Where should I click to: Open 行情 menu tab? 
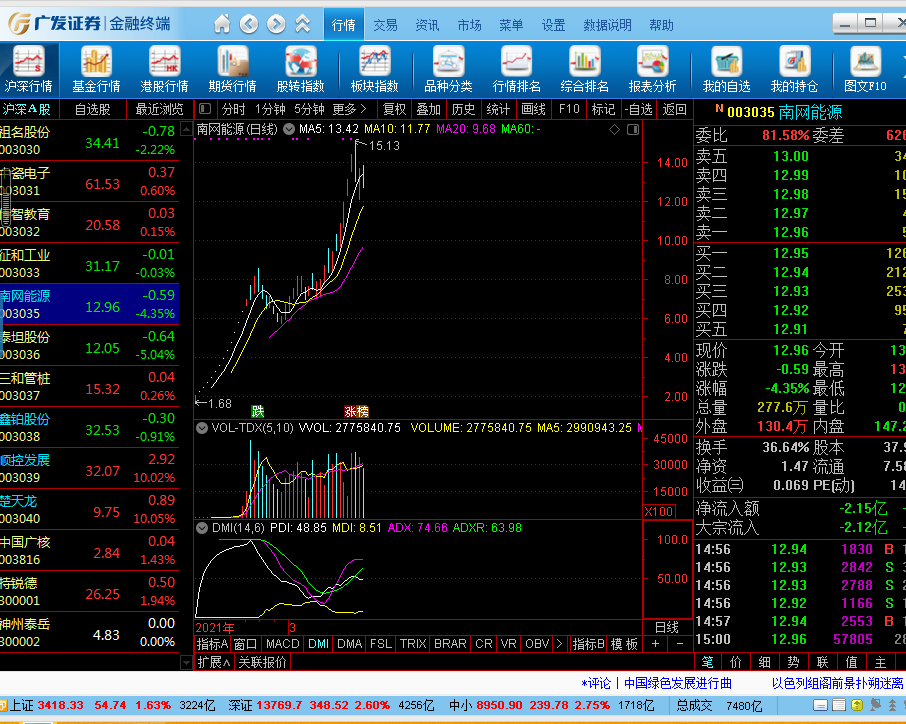pos(344,25)
